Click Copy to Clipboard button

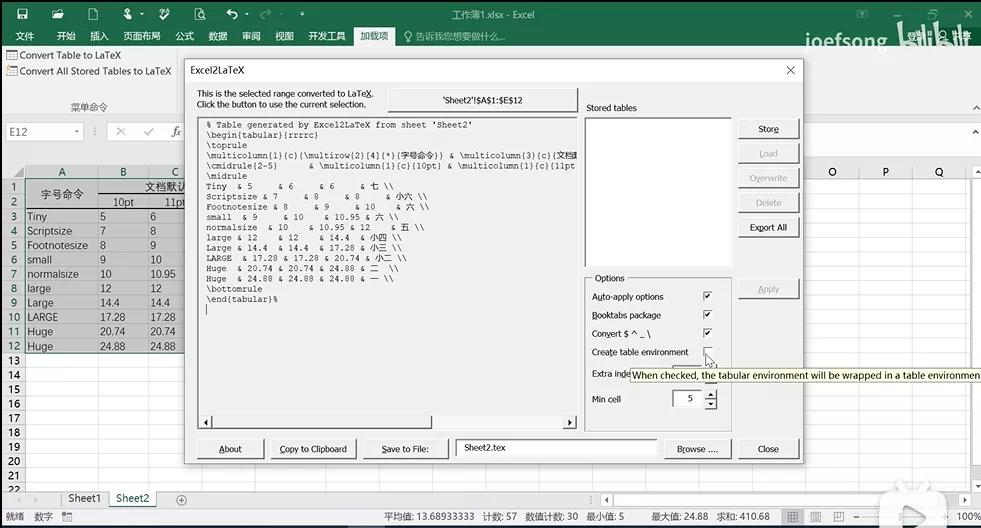[x=313, y=449]
